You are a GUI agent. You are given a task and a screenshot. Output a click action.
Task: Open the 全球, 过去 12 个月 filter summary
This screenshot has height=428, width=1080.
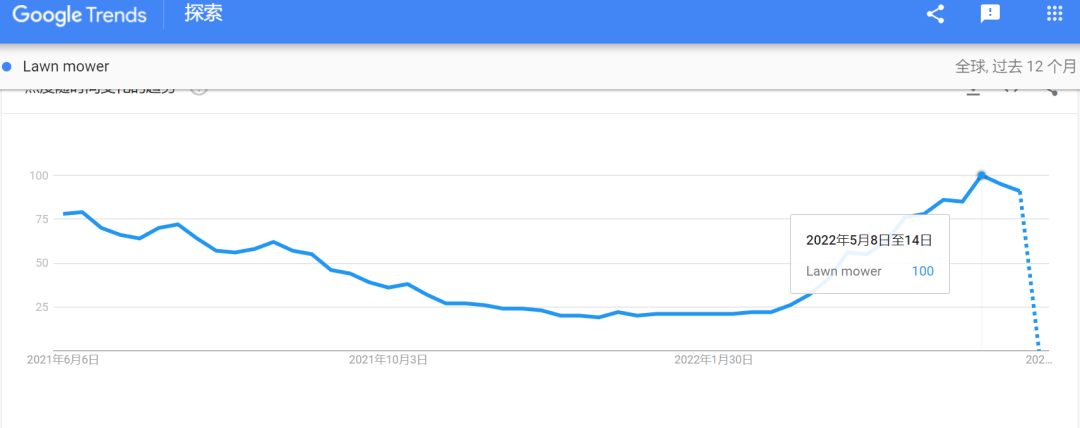1015,67
